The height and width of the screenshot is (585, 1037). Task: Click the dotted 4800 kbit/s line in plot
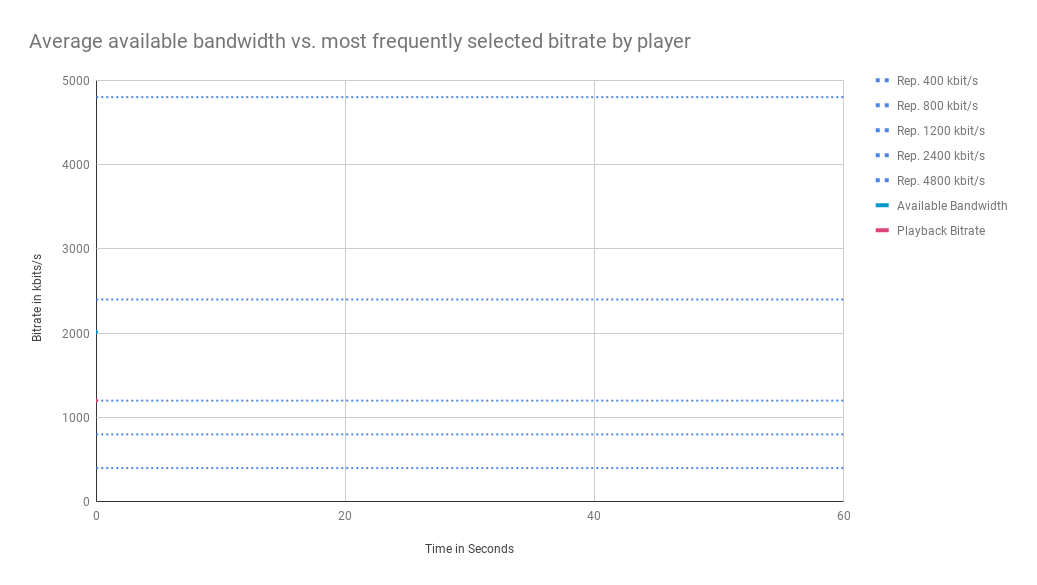[470, 97]
